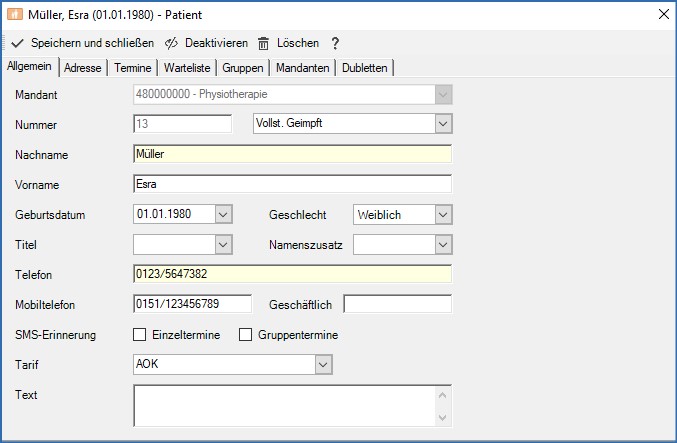Click the Deaktivieren crossed-eye icon
Image resolution: width=677 pixels, height=443 pixels.
tap(171, 43)
